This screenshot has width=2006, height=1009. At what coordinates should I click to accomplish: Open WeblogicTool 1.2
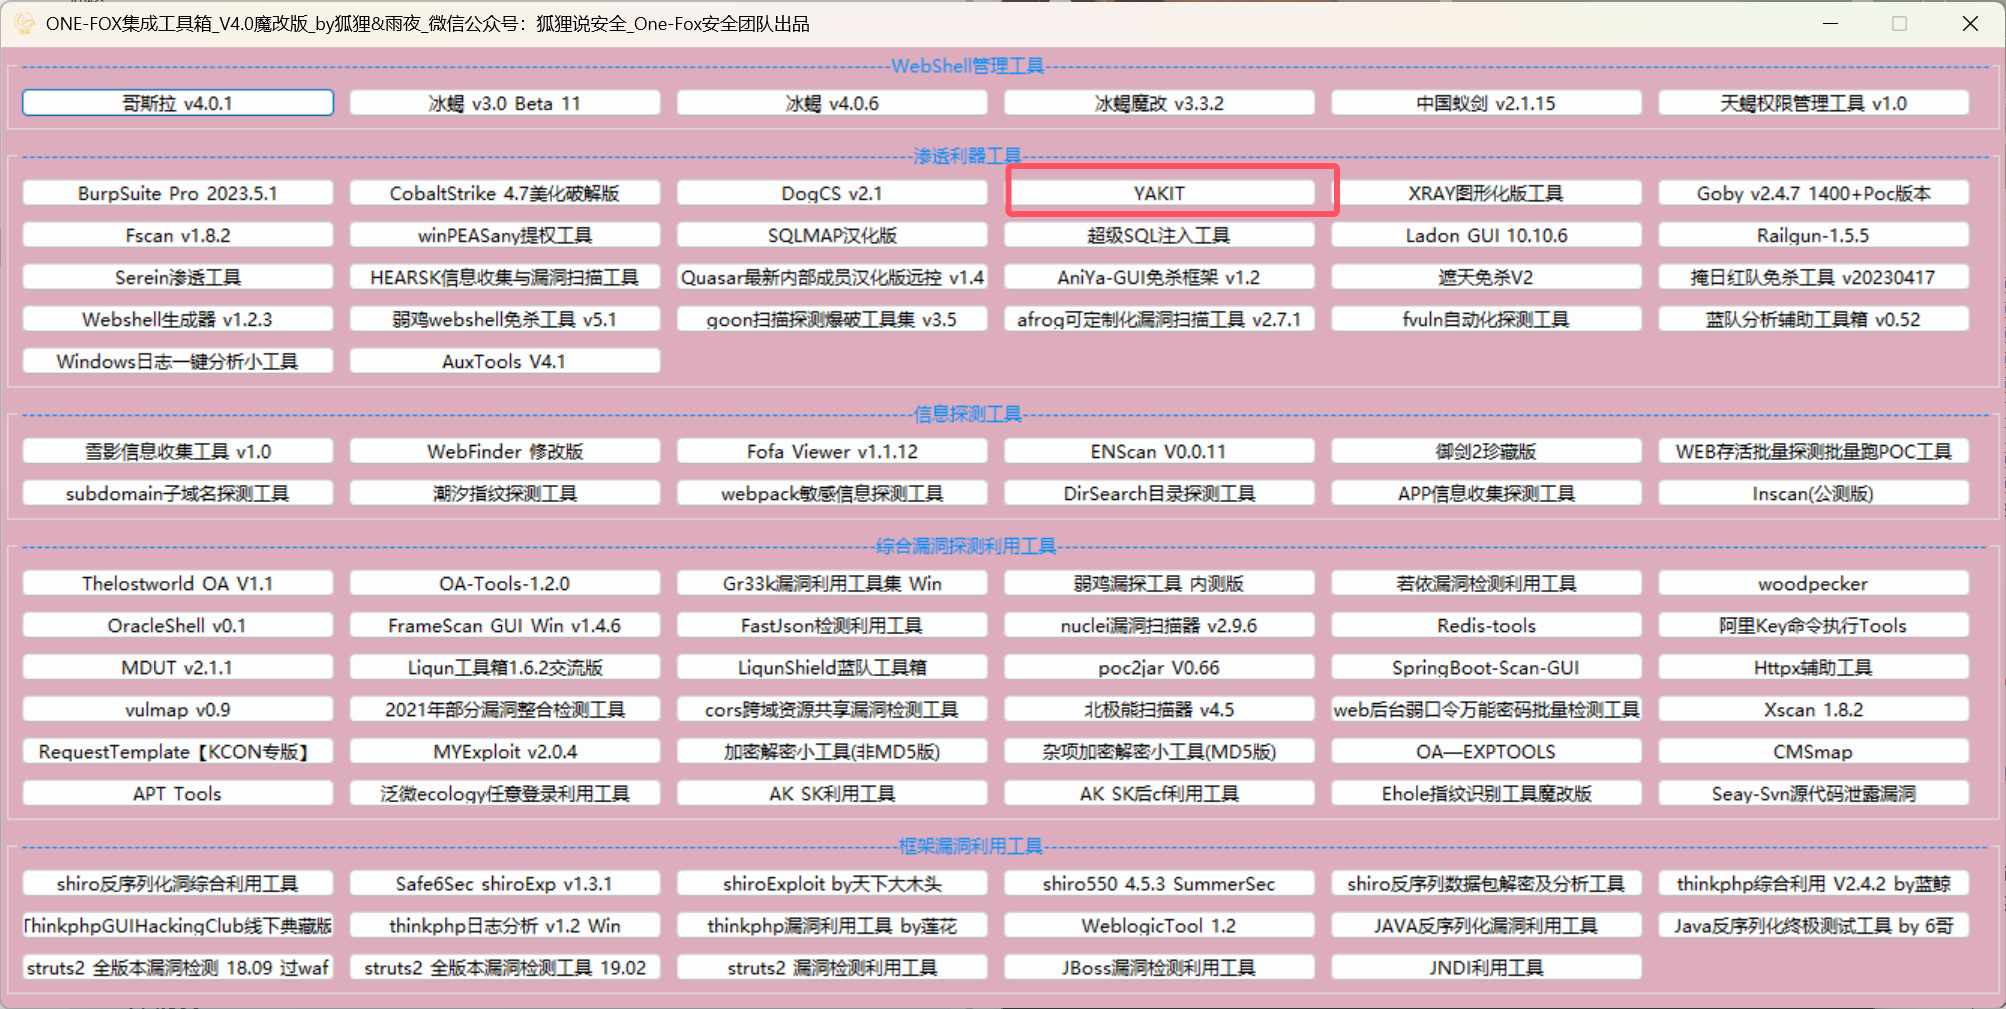pyautogui.click(x=1159, y=925)
